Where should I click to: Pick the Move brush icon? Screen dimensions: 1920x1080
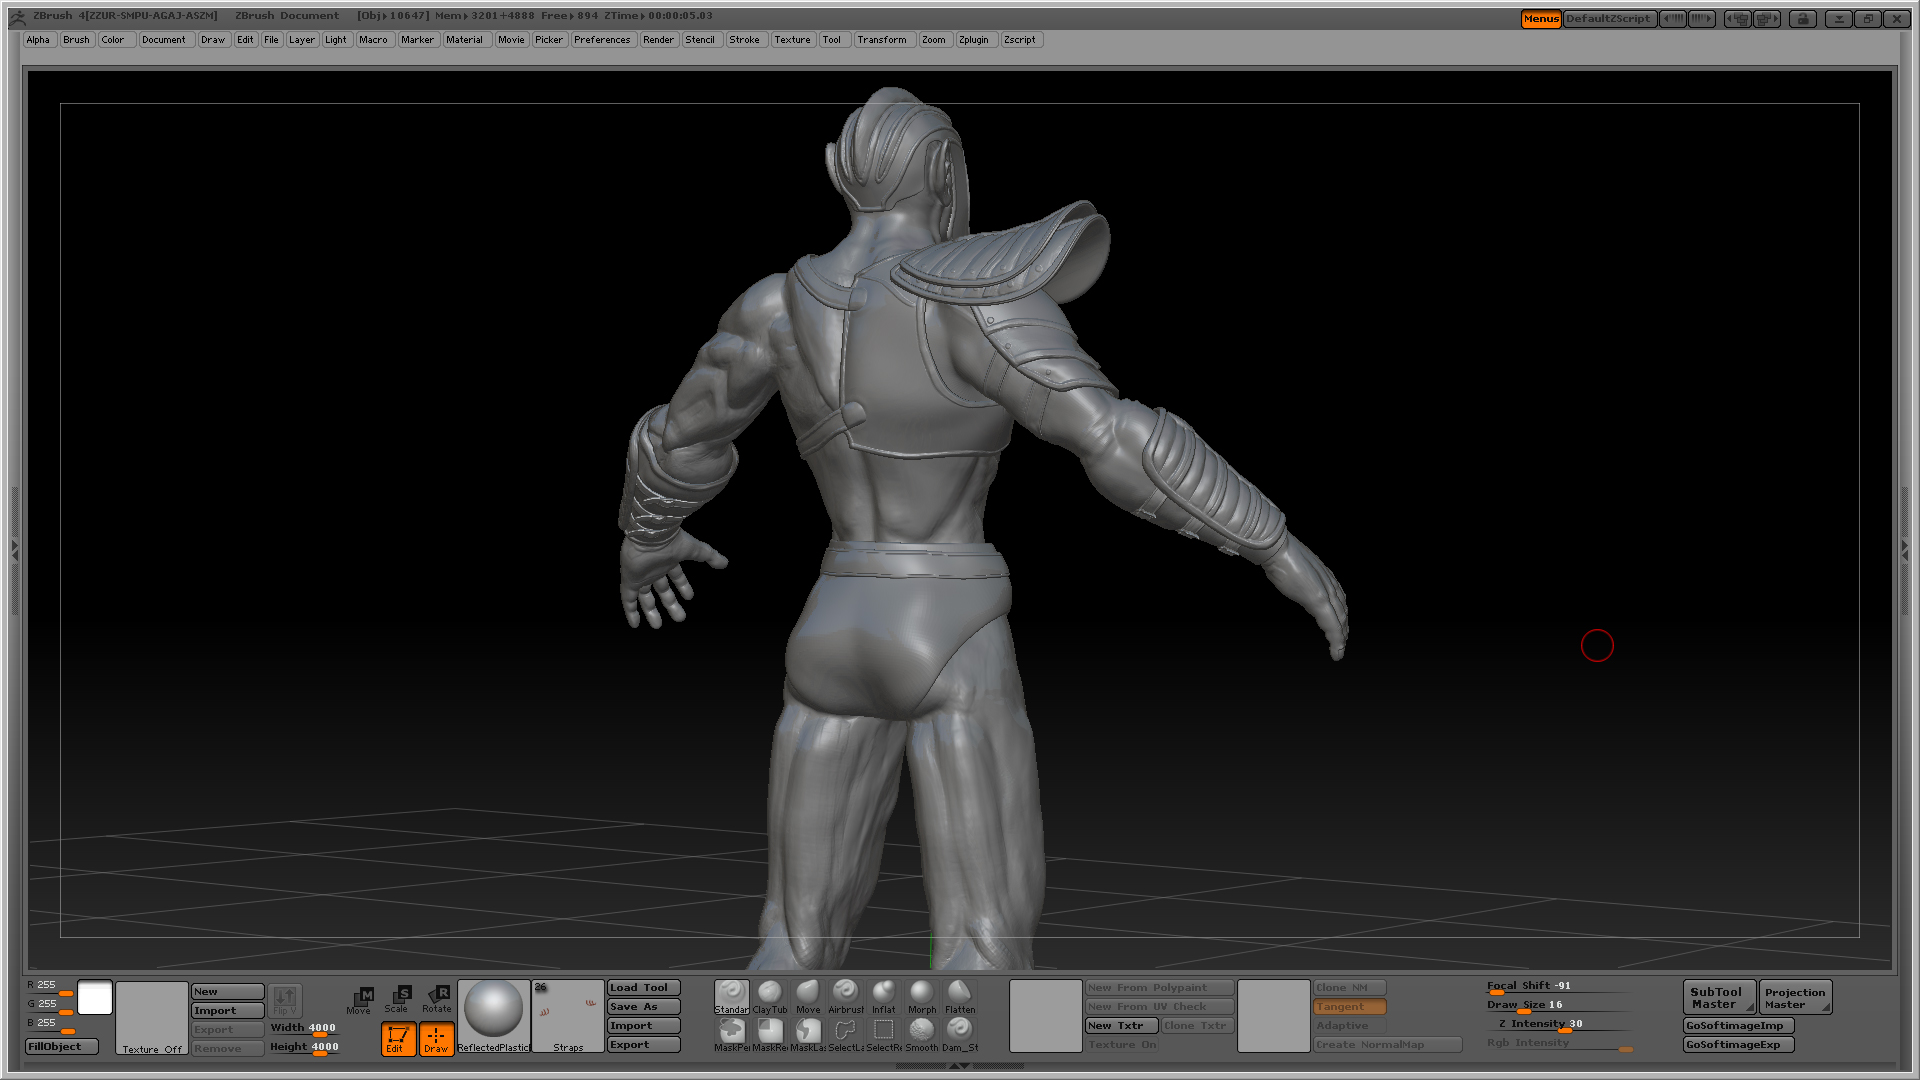pos(807,996)
